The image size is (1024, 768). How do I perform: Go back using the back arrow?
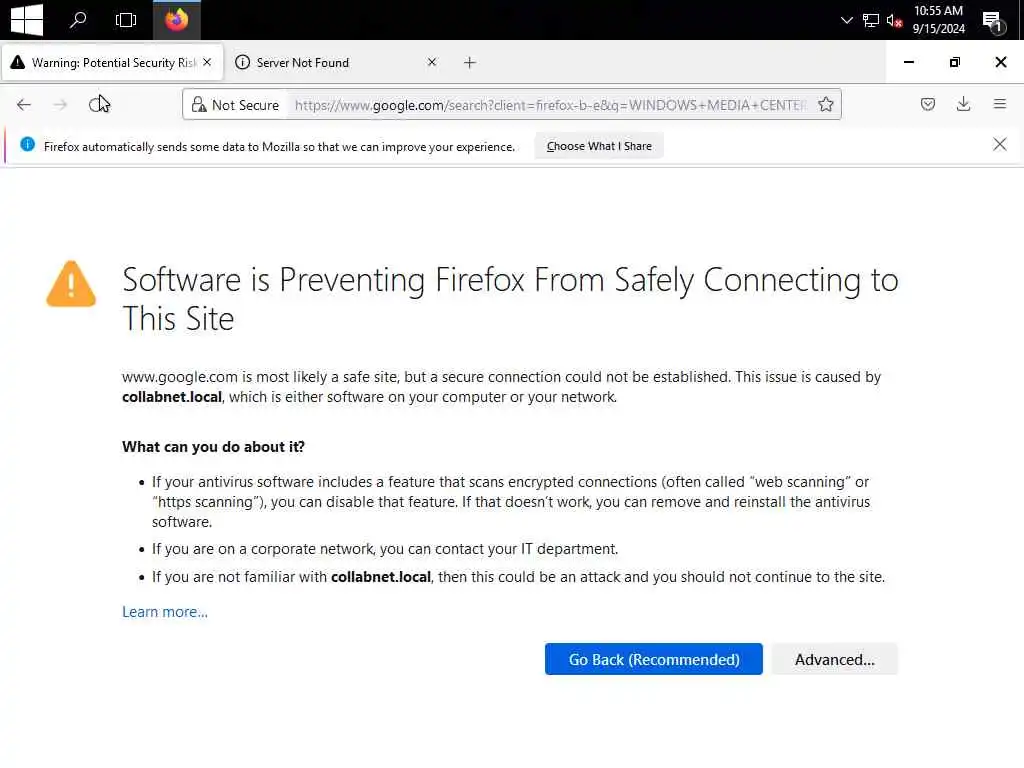(x=24, y=104)
